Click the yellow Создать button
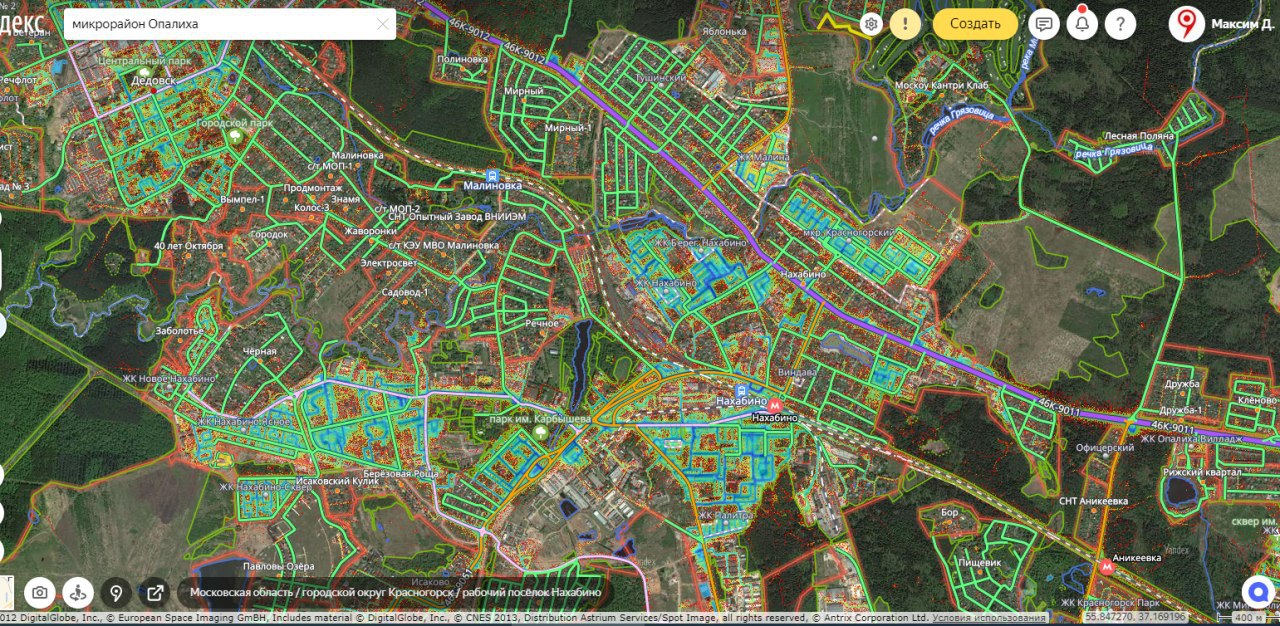Viewport: 1280px width, 626px height. coord(975,24)
